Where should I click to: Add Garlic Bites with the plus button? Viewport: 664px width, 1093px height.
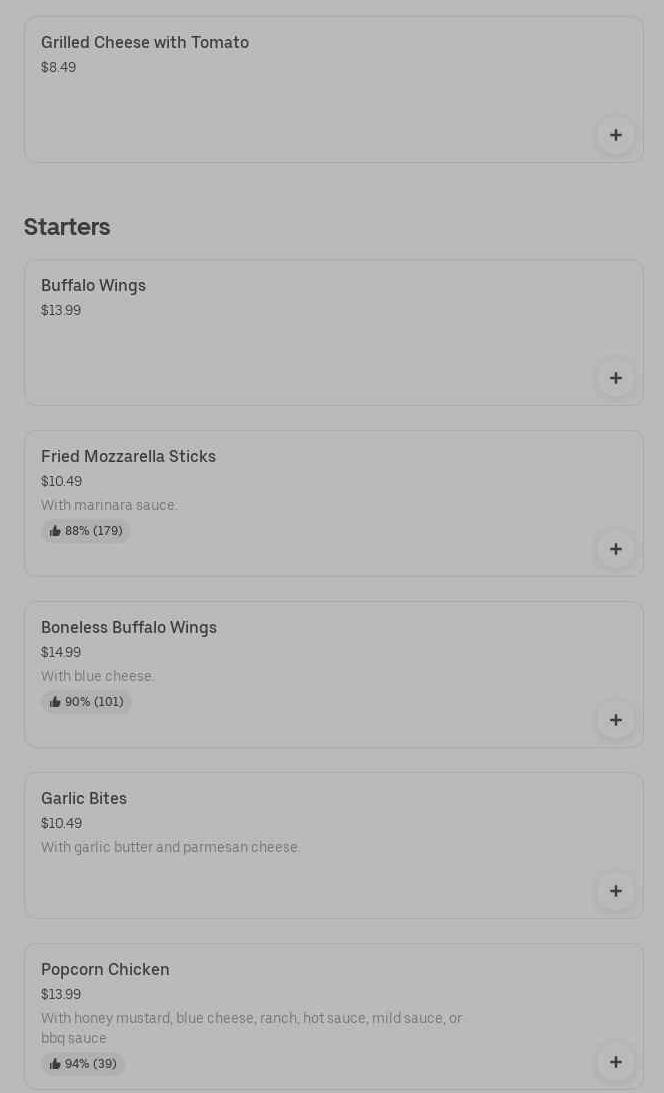(x=616, y=891)
